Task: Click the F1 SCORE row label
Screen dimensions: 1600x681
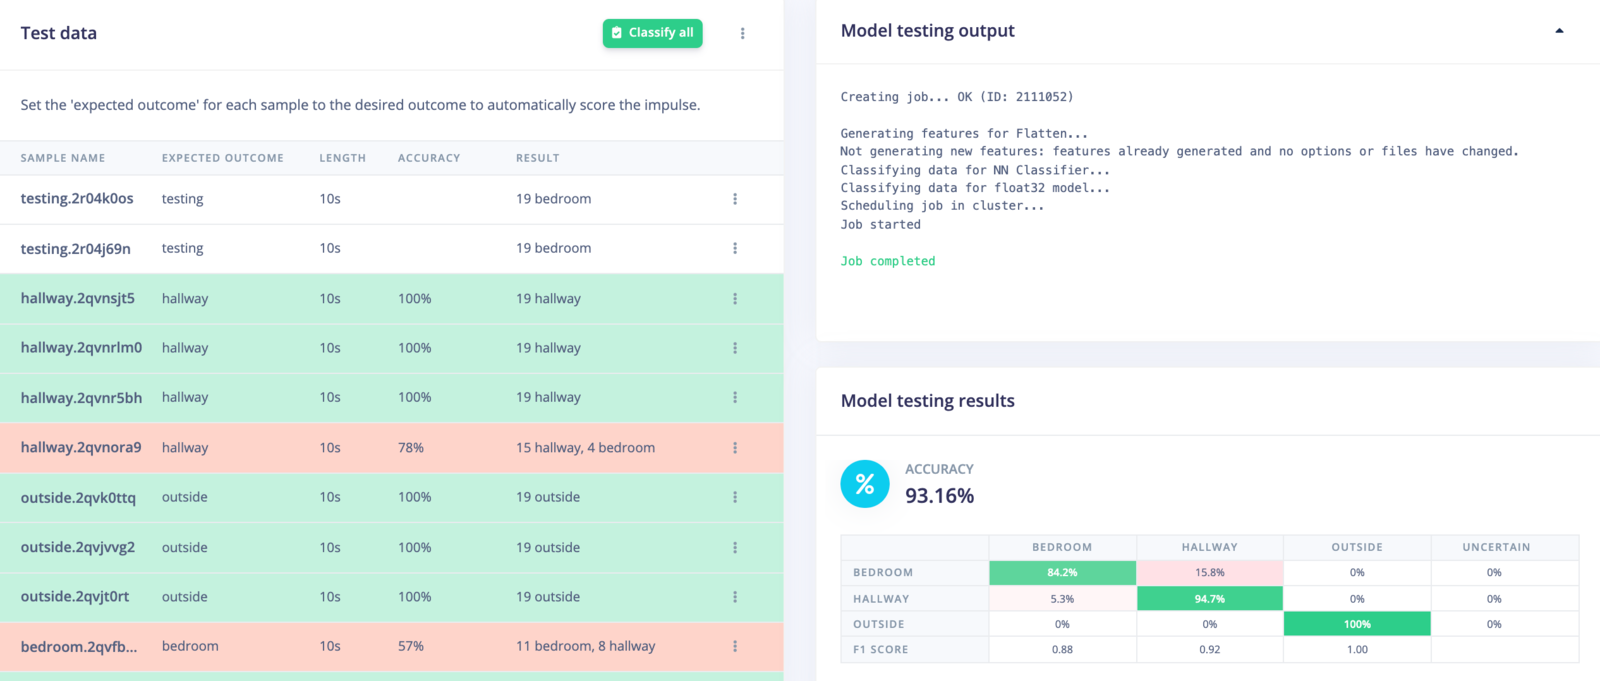Action: (x=881, y=650)
